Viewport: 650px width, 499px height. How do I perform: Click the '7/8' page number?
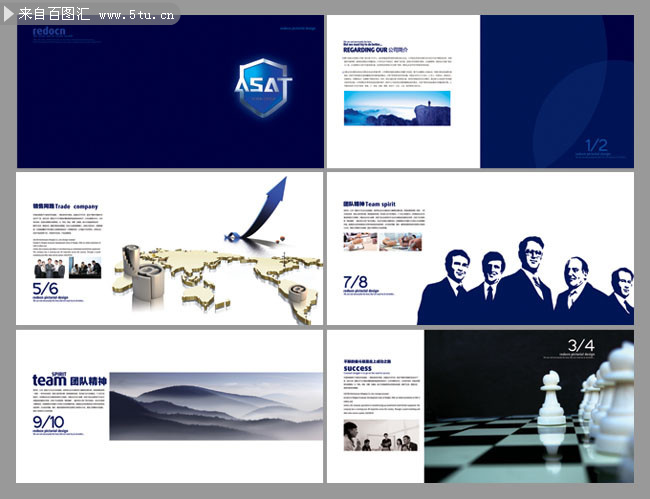click(x=355, y=282)
